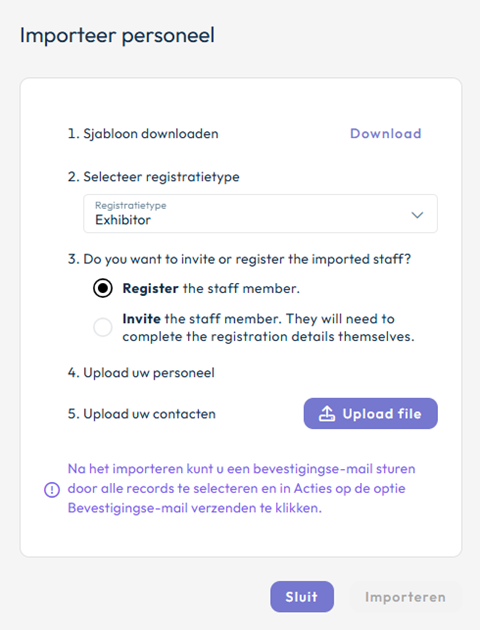The height and width of the screenshot is (630, 480).
Task: Click the Importeren button
Action: (405, 597)
